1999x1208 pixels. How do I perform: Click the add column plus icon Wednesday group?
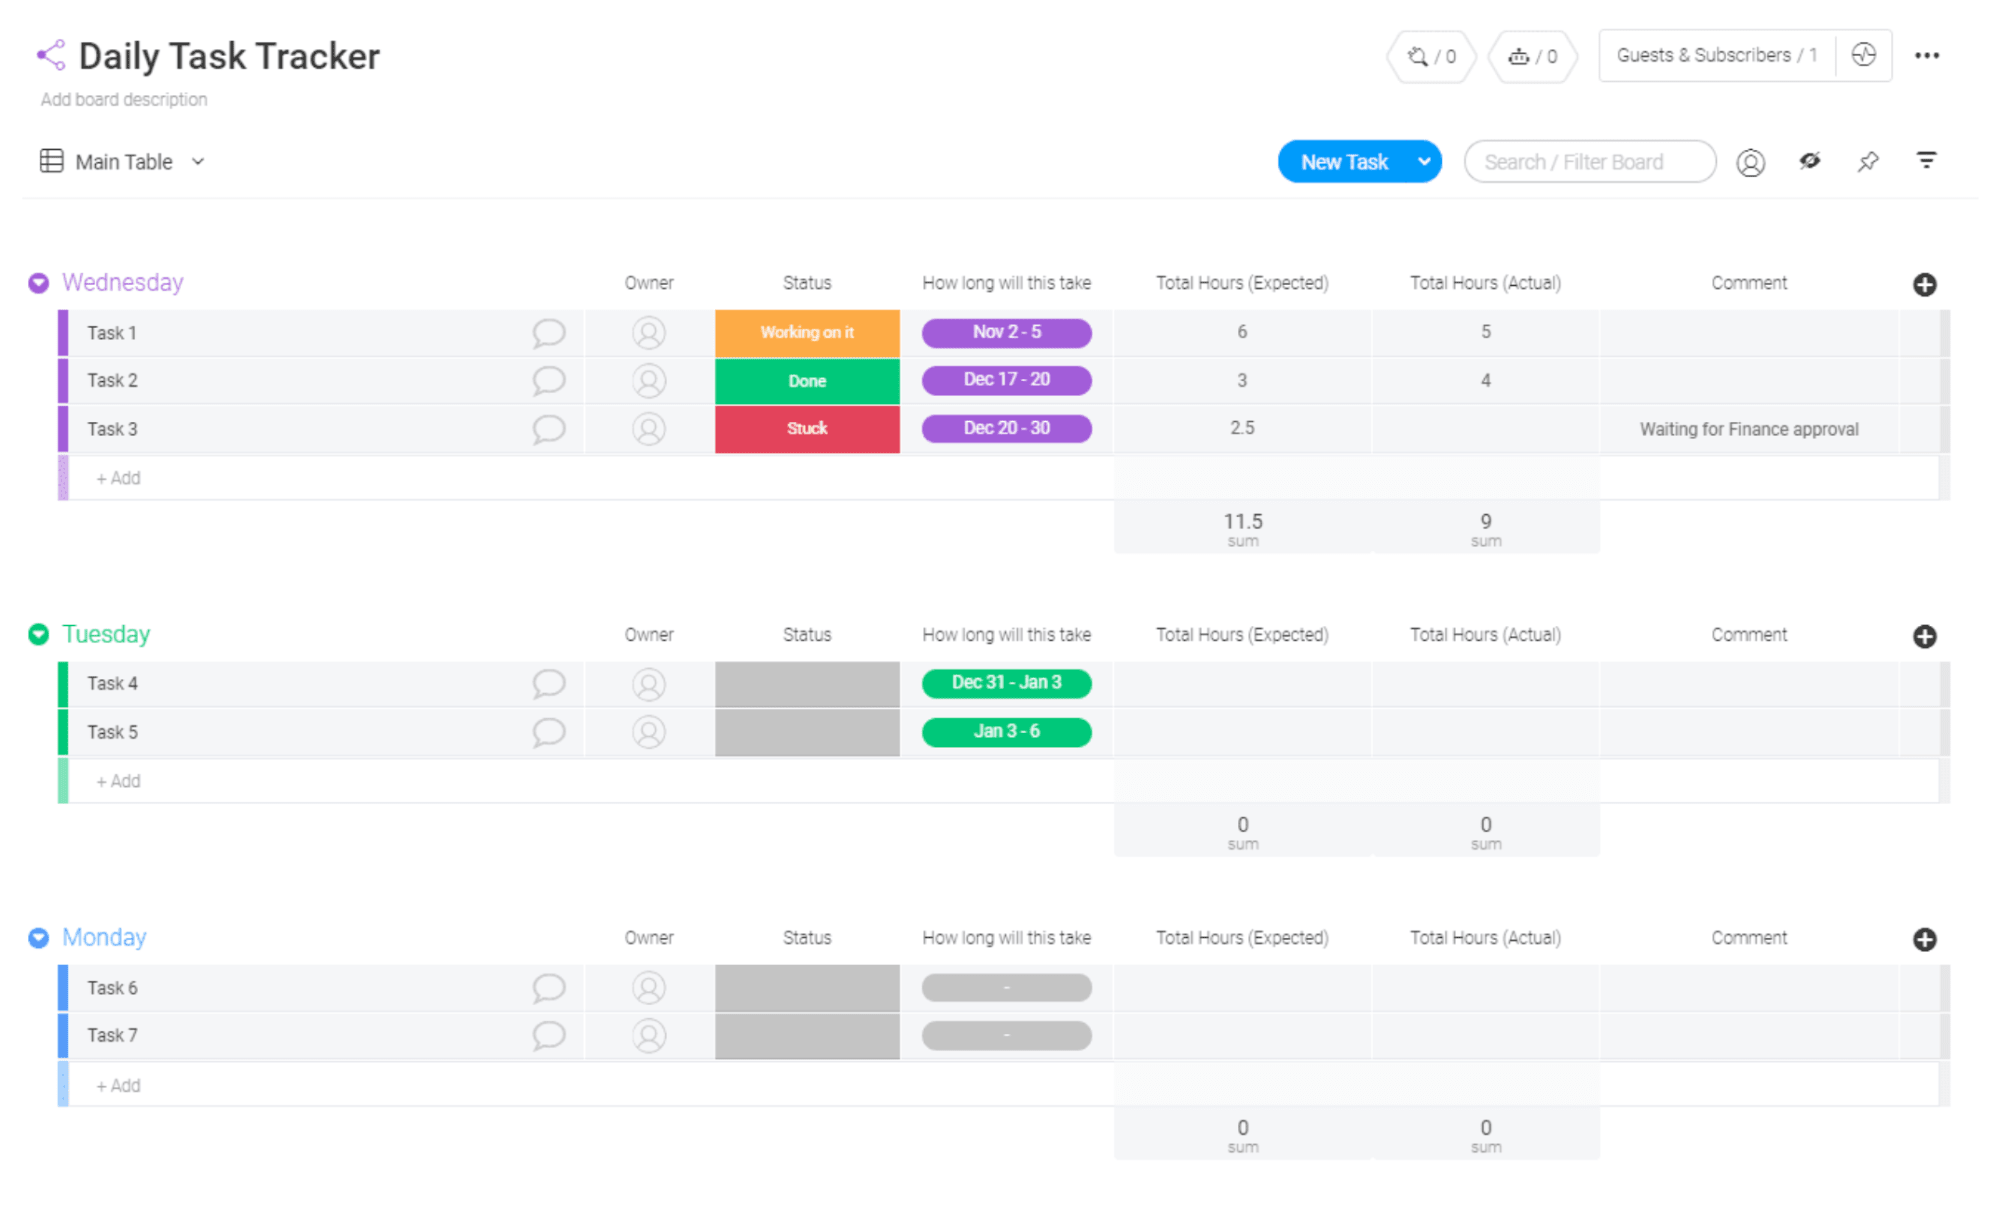[x=1925, y=284]
